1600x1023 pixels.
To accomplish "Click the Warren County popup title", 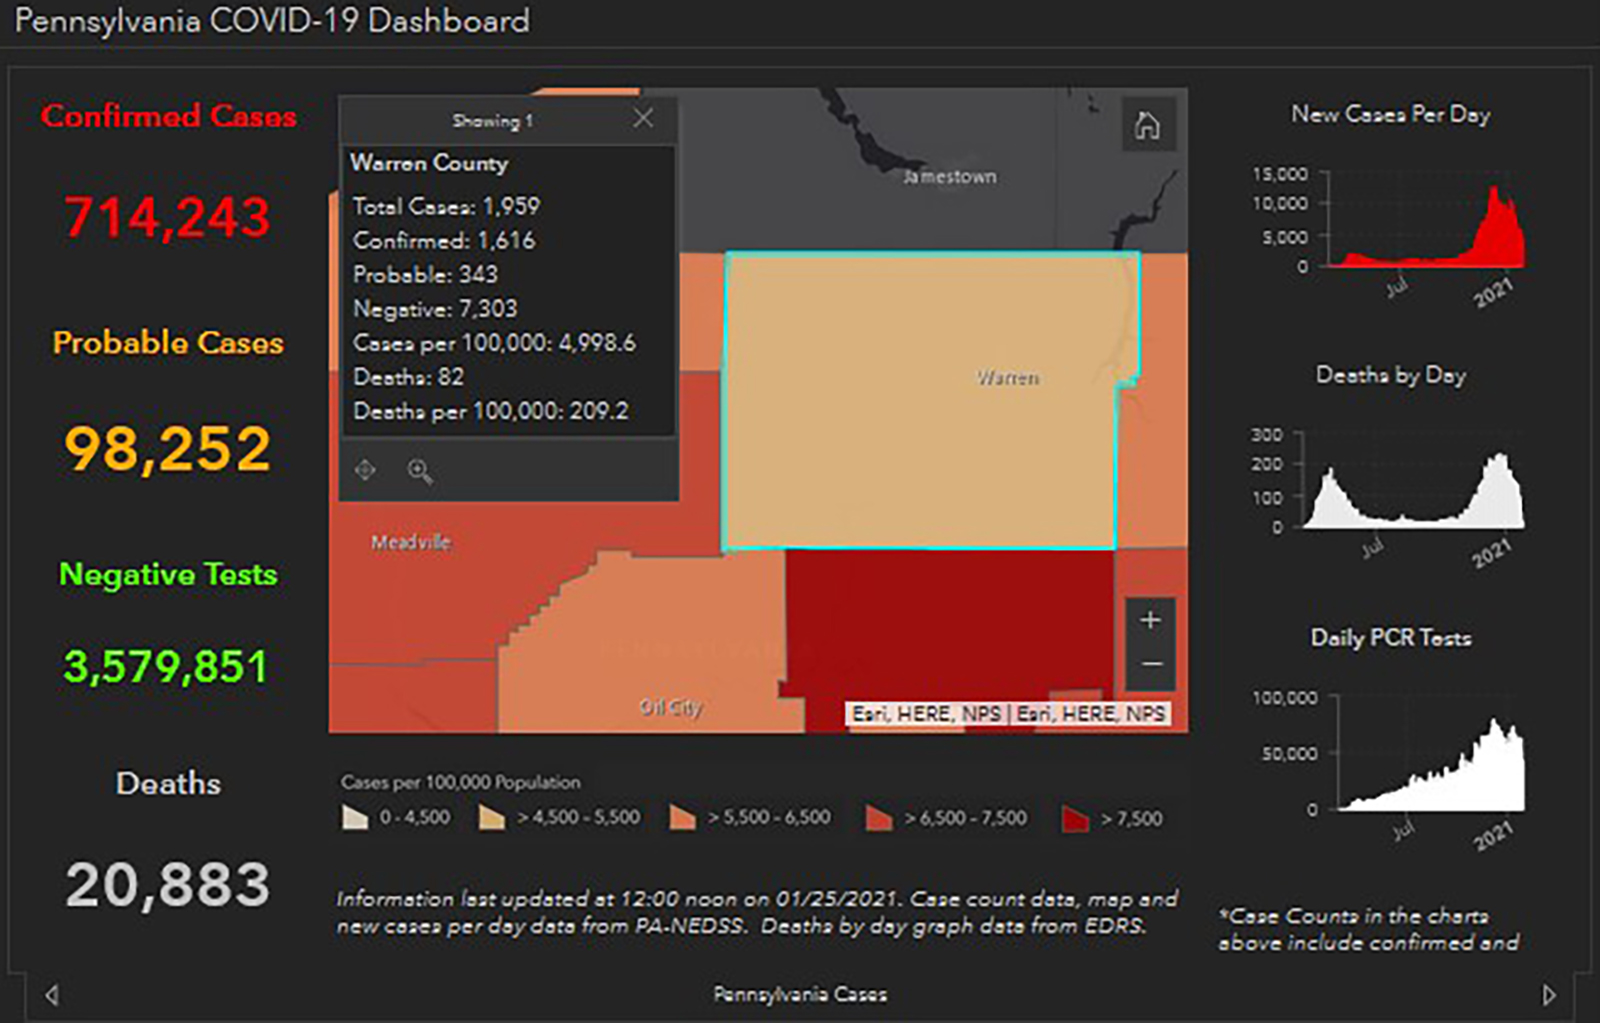I will tap(429, 162).
